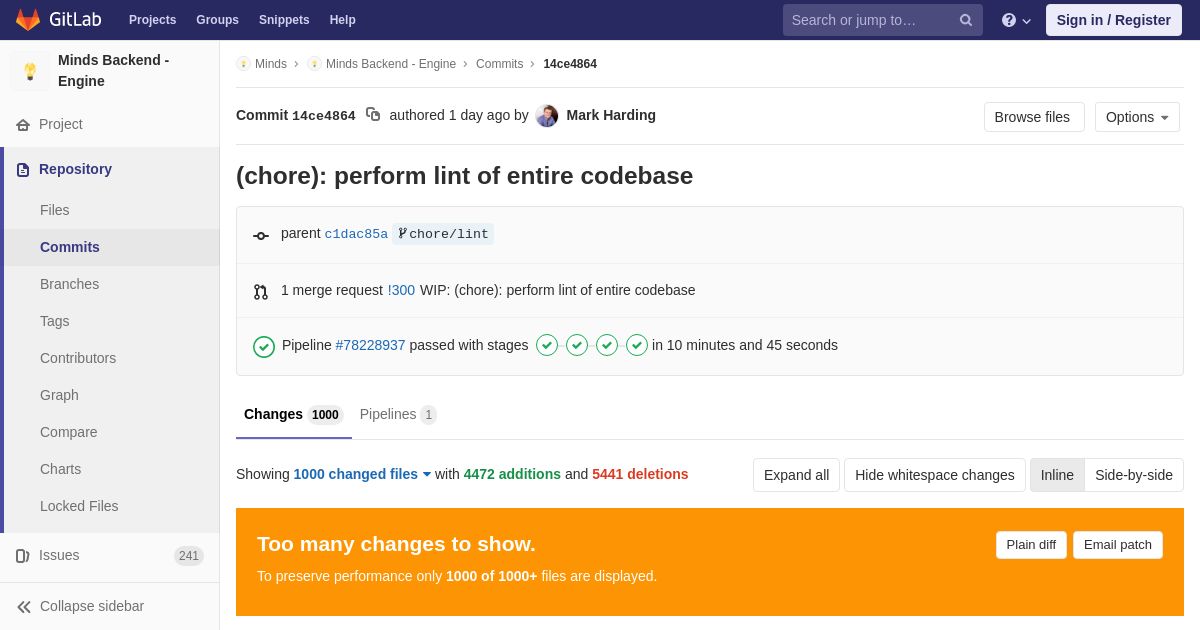Open the Help question mark menu
This screenshot has height=630, width=1200.
pyautogui.click(x=1015, y=20)
